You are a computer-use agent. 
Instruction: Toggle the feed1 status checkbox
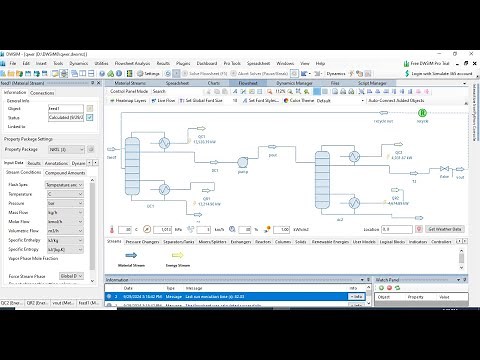pyautogui.click(x=90, y=117)
